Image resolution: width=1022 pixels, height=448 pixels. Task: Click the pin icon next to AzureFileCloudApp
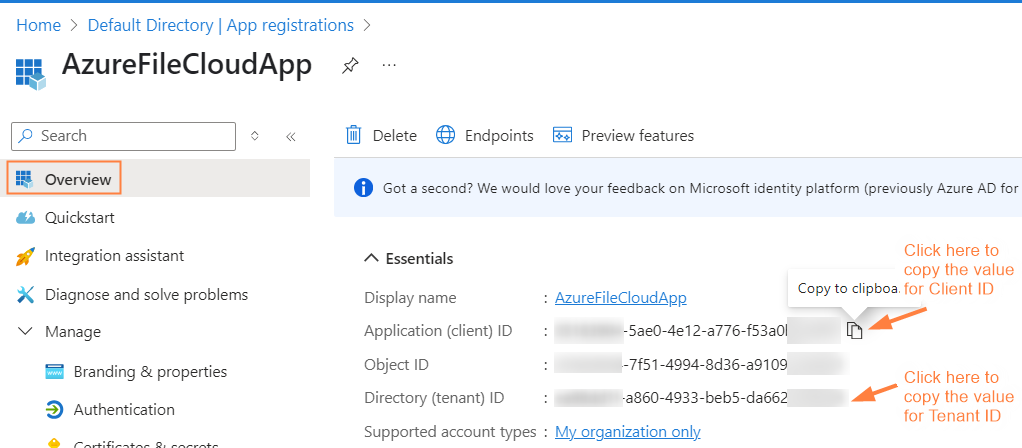click(x=349, y=66)
